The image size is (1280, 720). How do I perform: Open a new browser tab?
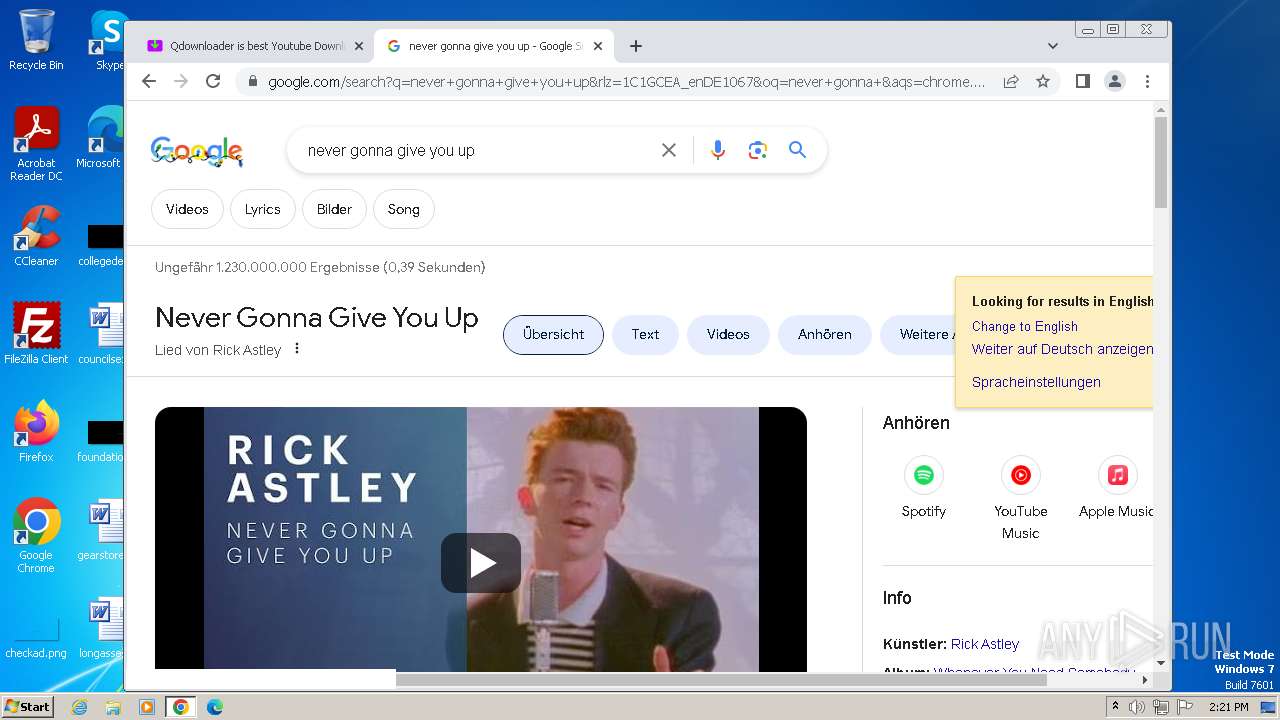point(635,46)
